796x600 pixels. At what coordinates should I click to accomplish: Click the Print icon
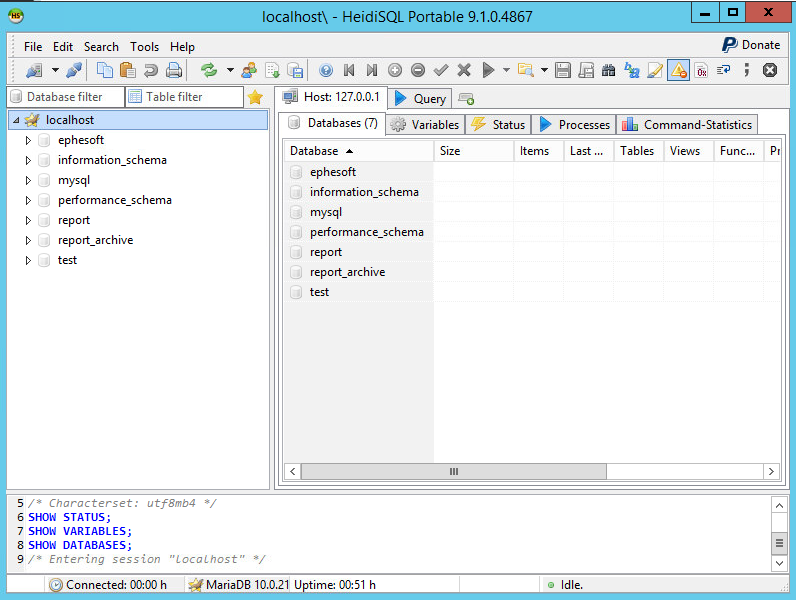[174, 70]
